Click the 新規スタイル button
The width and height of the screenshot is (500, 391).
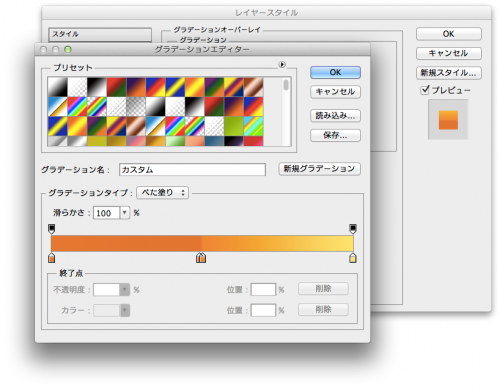click(x=449, y=73)
